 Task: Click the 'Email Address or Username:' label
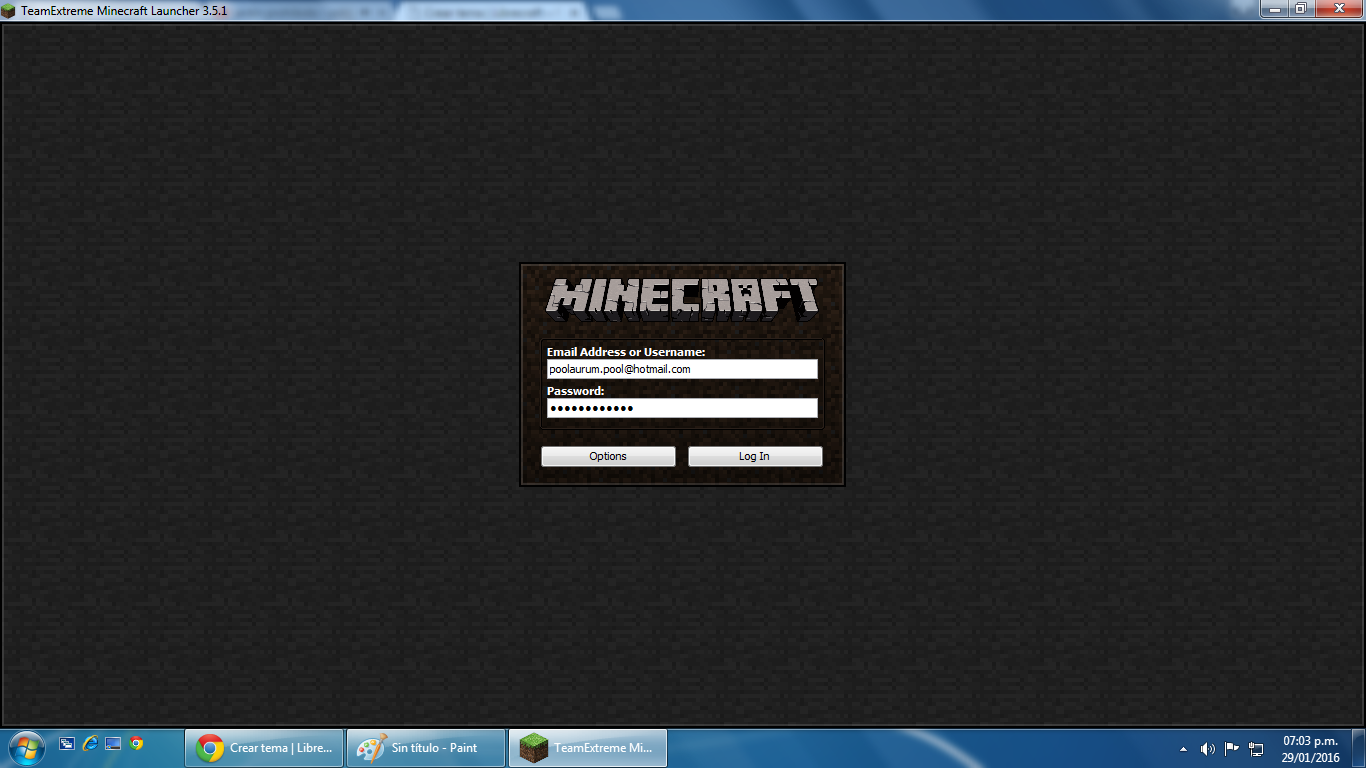[626, 352]
